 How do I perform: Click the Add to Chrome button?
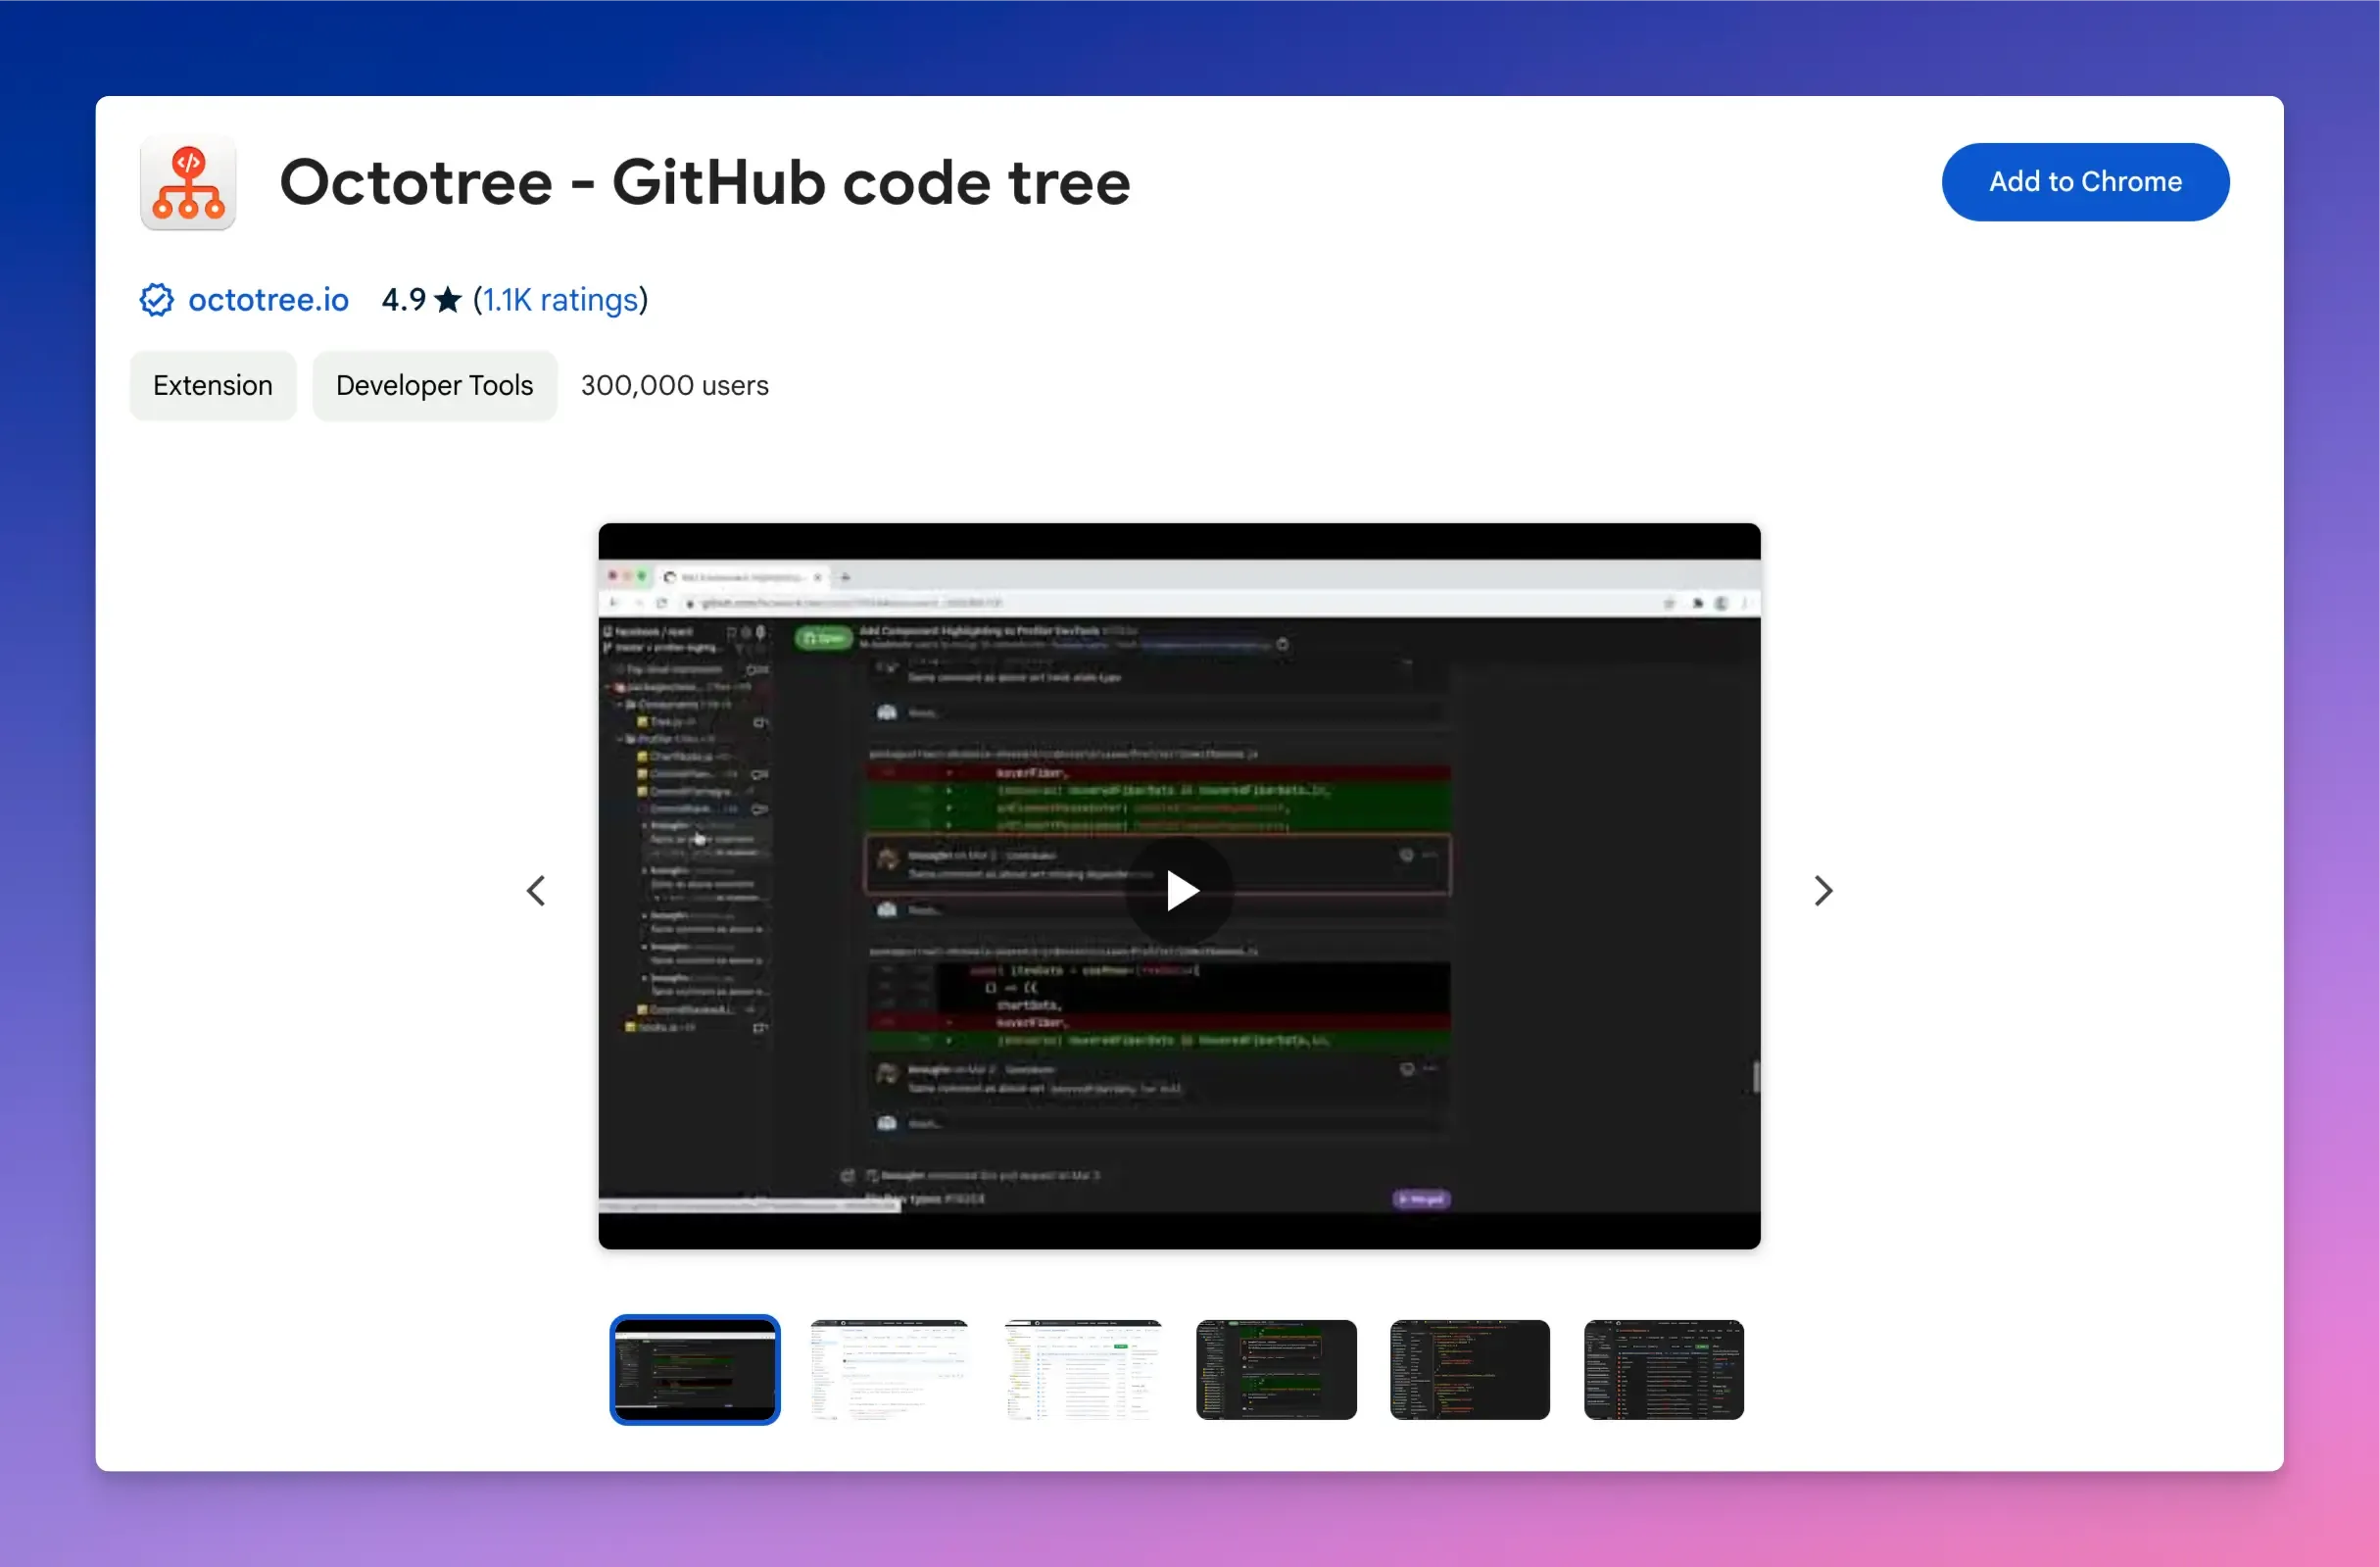2085,182
